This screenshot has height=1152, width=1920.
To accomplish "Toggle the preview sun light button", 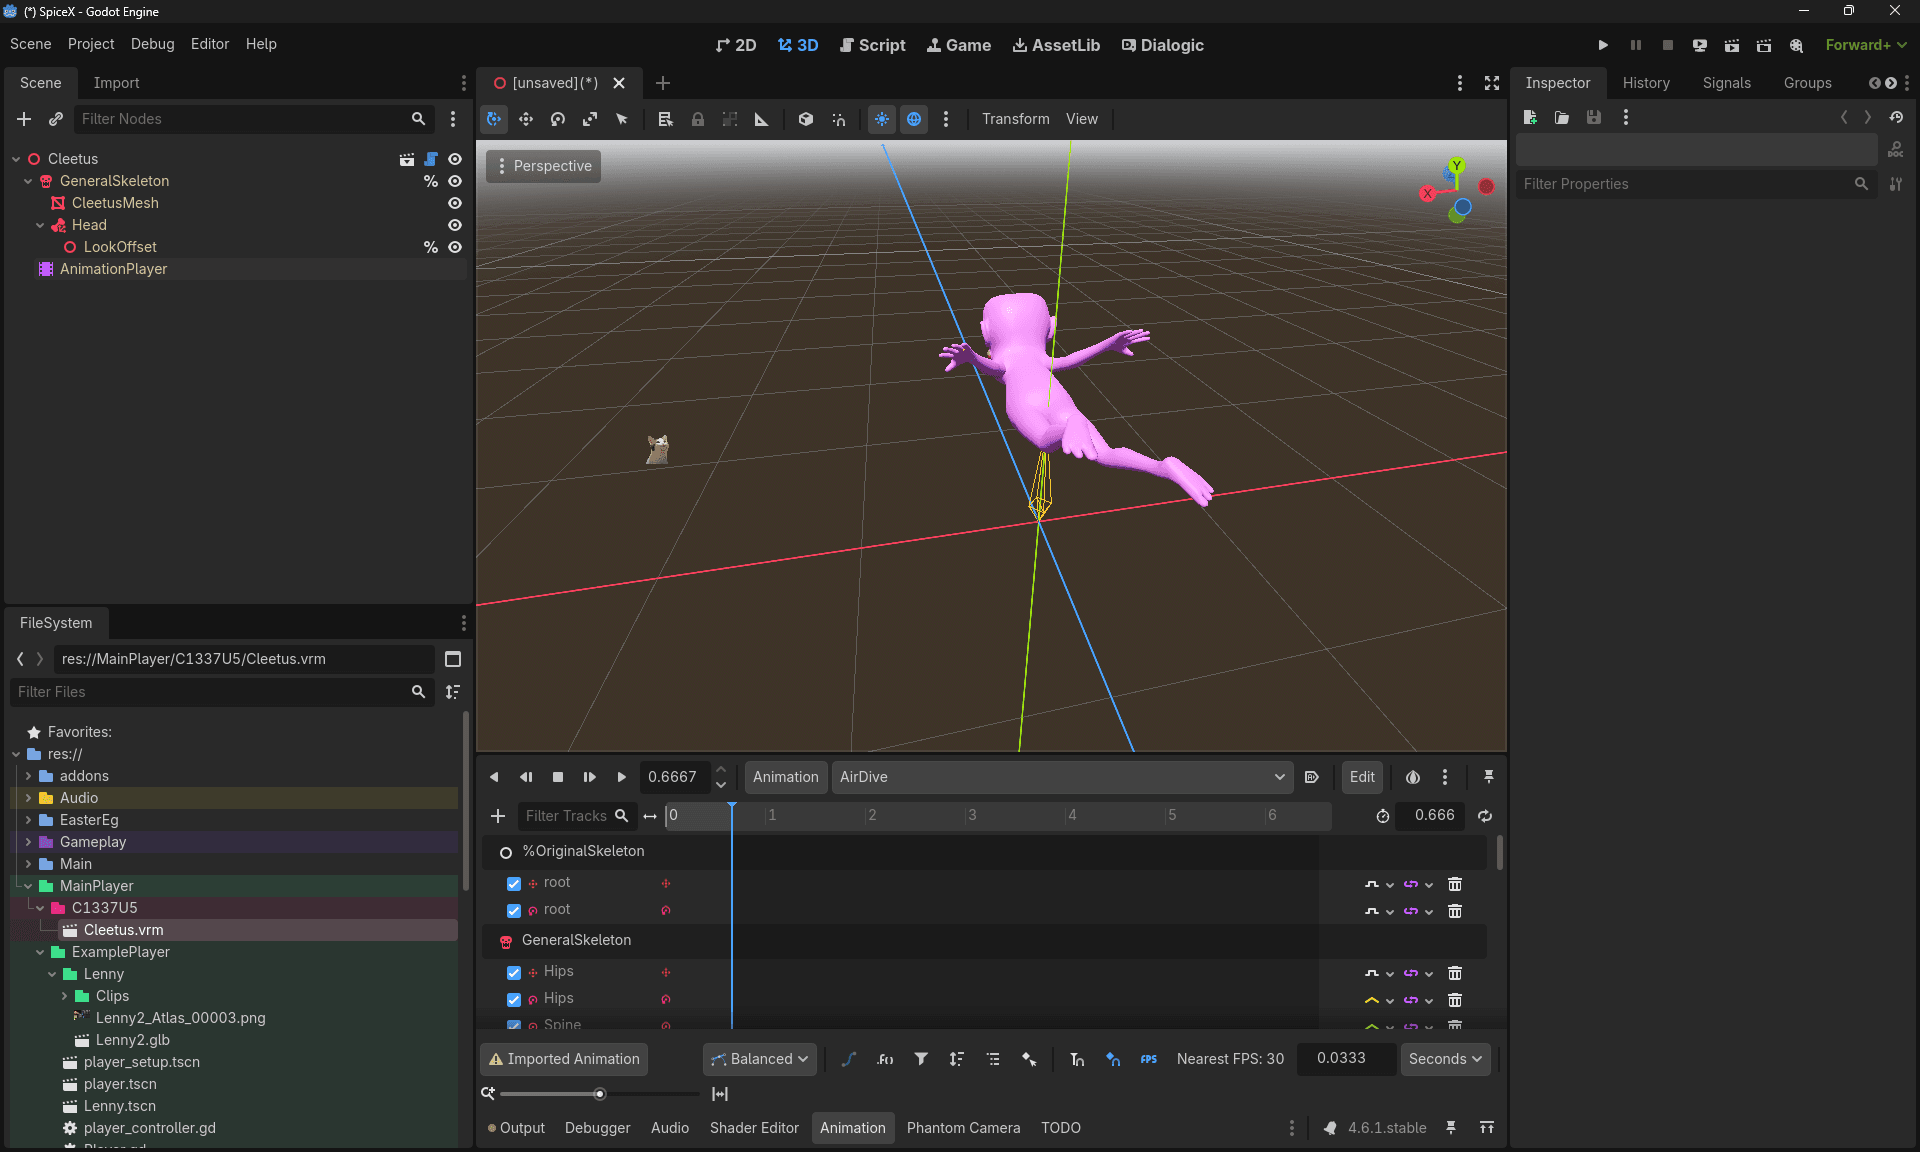I will click(x=882, y=119).
